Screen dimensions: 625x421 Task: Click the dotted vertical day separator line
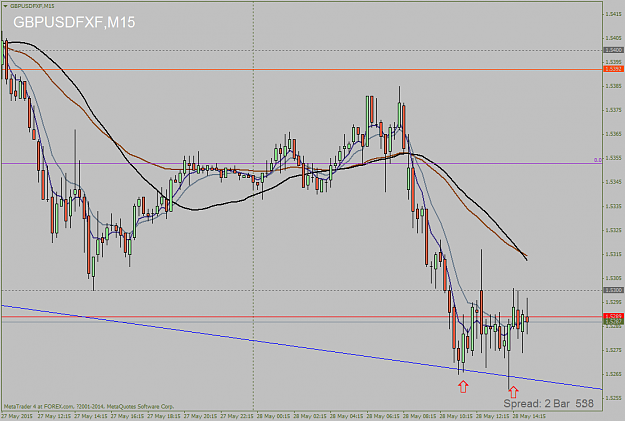[254, 206]
